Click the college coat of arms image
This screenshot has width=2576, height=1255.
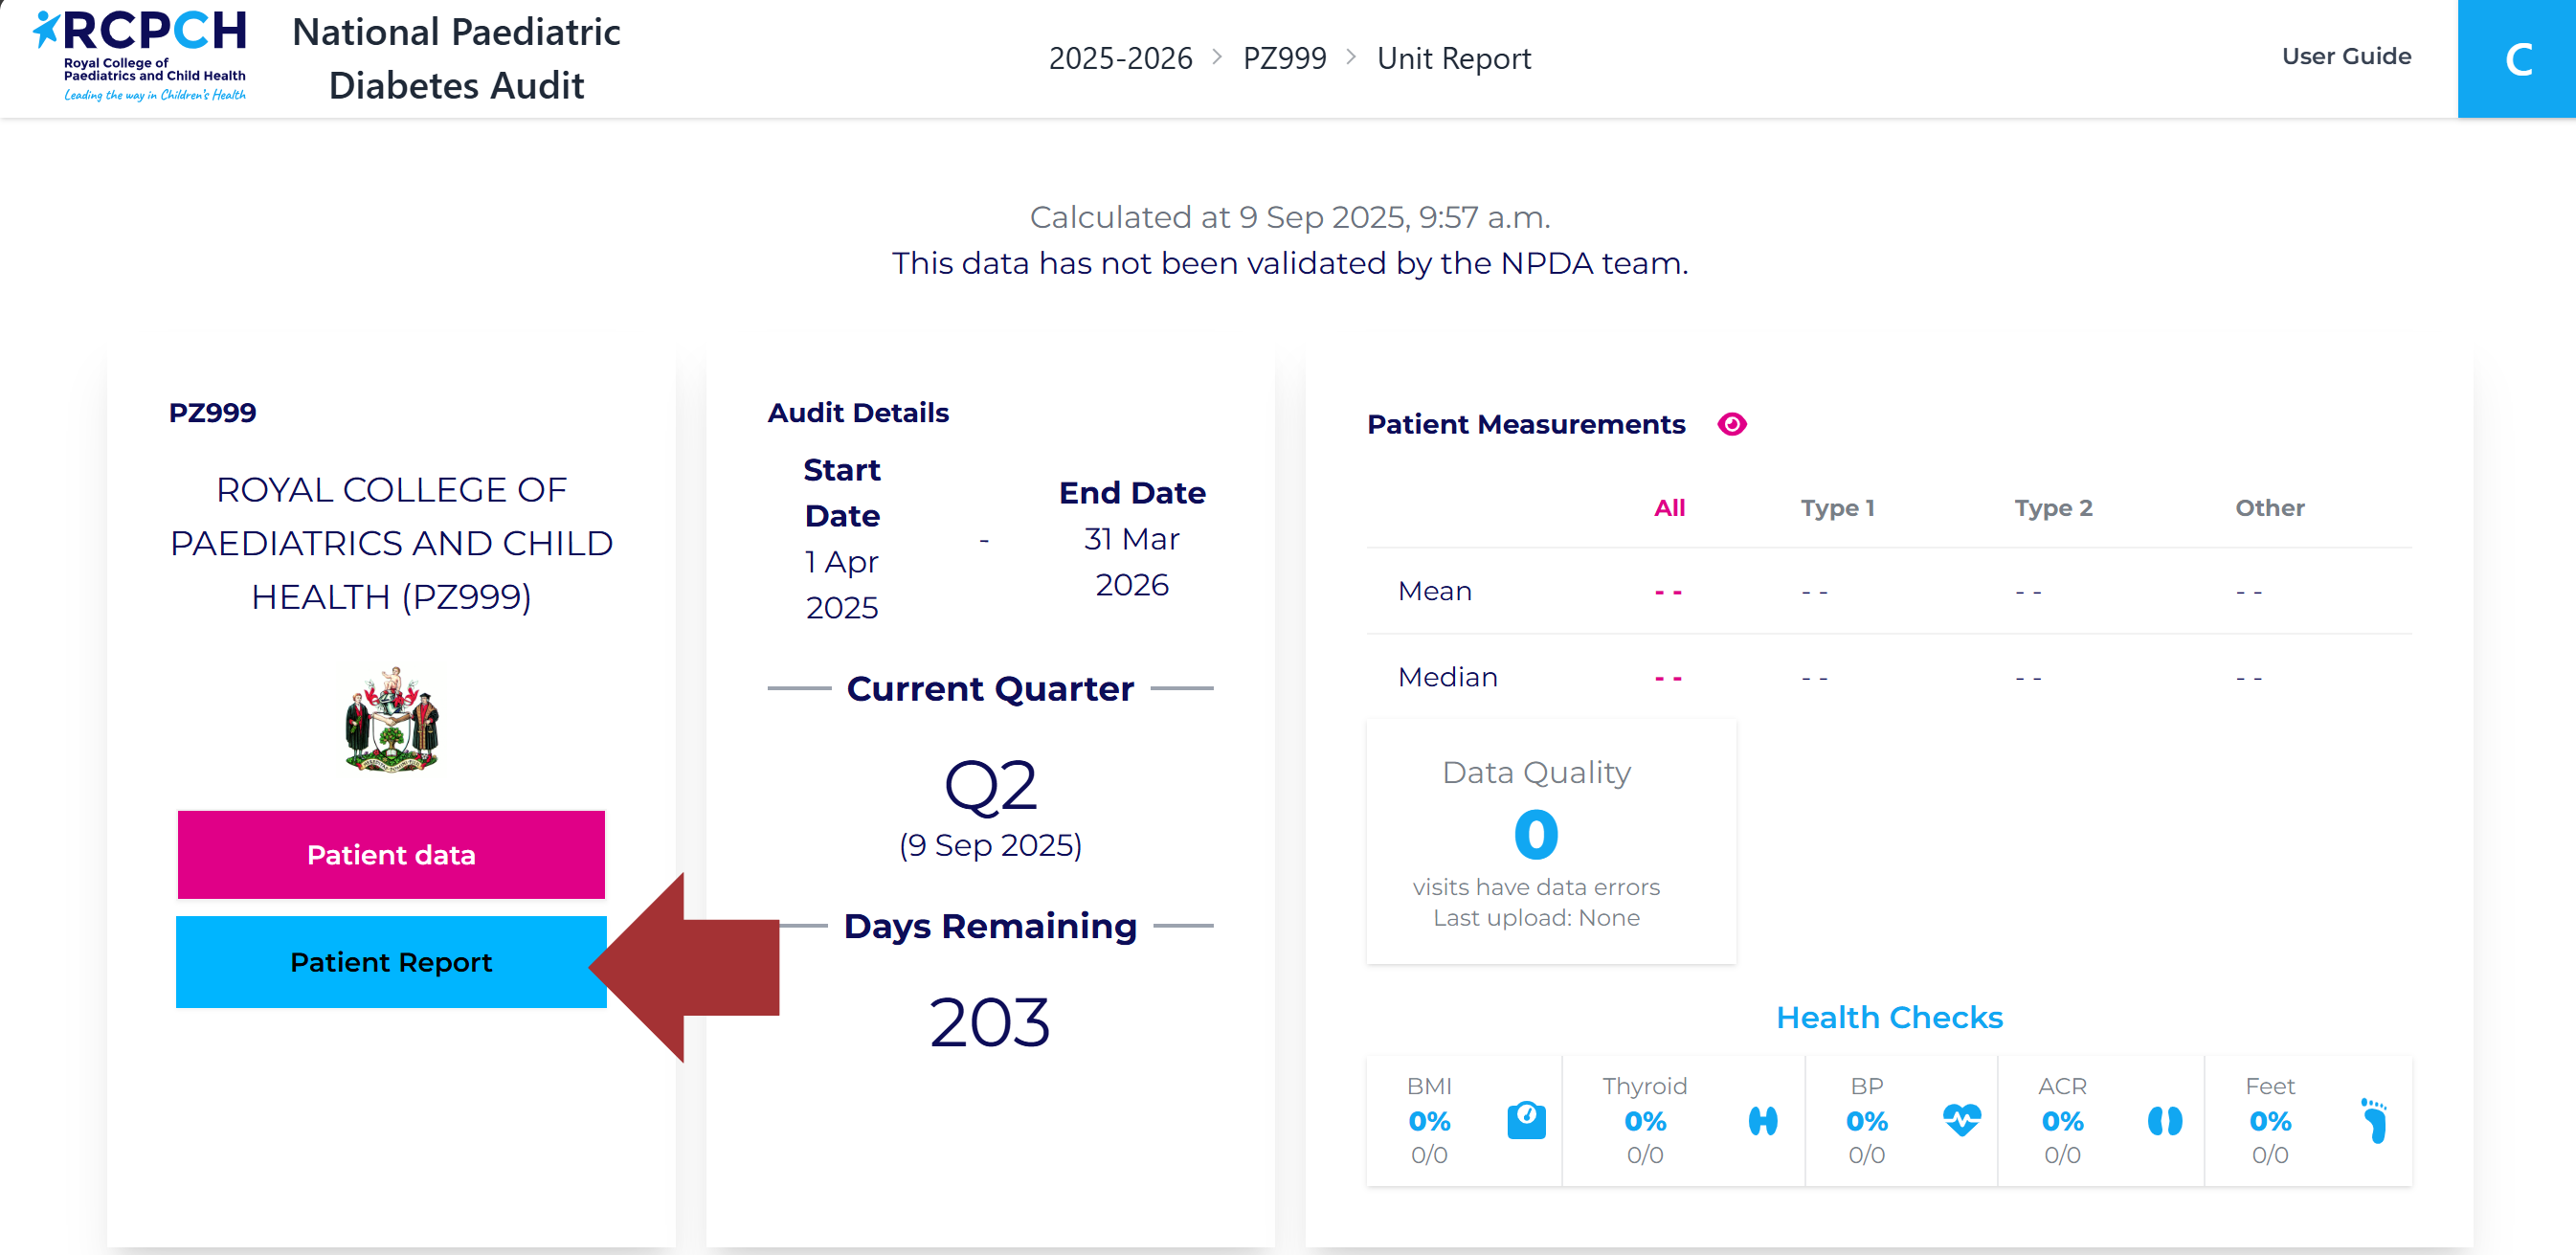click(x=391, y=719)
